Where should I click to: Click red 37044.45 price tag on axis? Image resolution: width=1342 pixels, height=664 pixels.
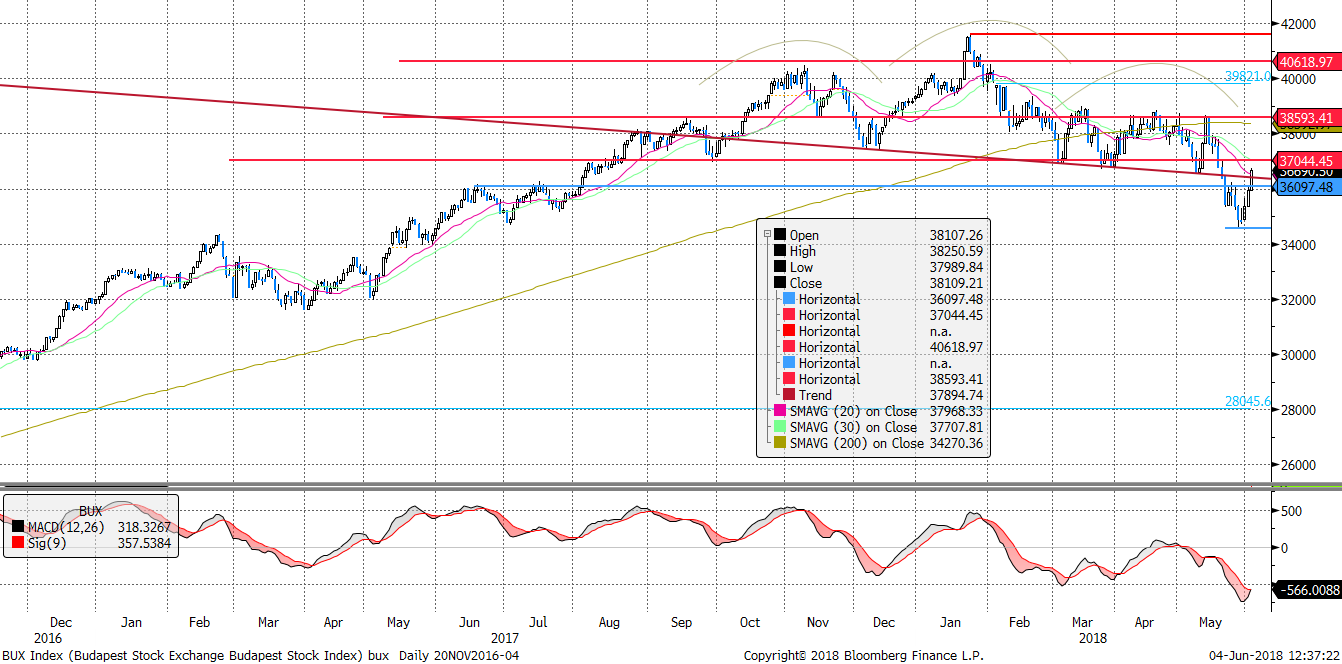[x=1306, y=160]
